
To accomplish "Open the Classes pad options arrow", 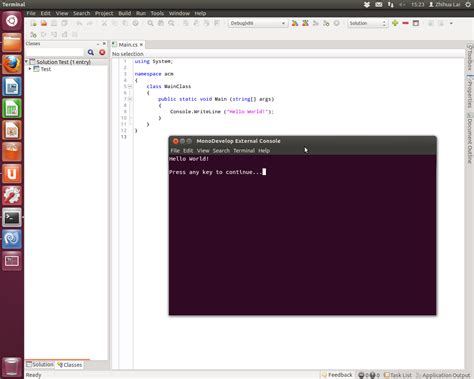I will pos(98,44).
